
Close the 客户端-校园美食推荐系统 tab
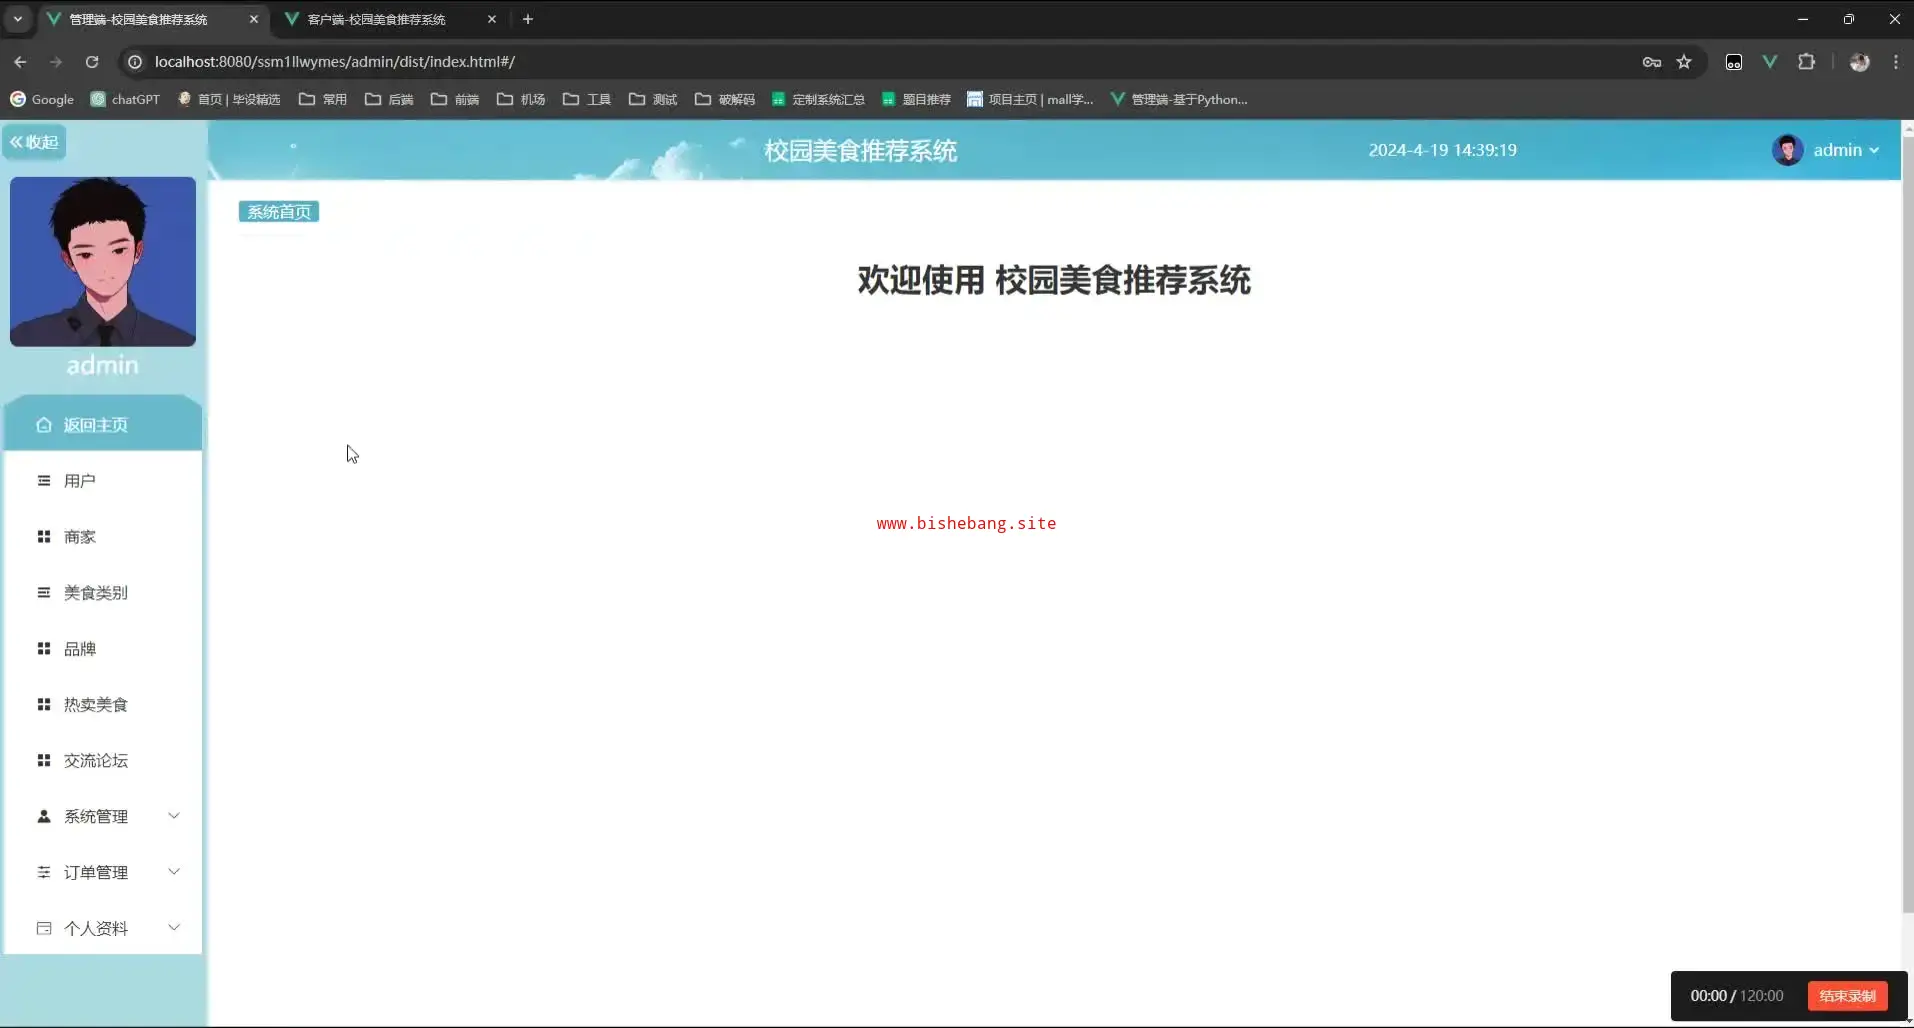point(492,19)
